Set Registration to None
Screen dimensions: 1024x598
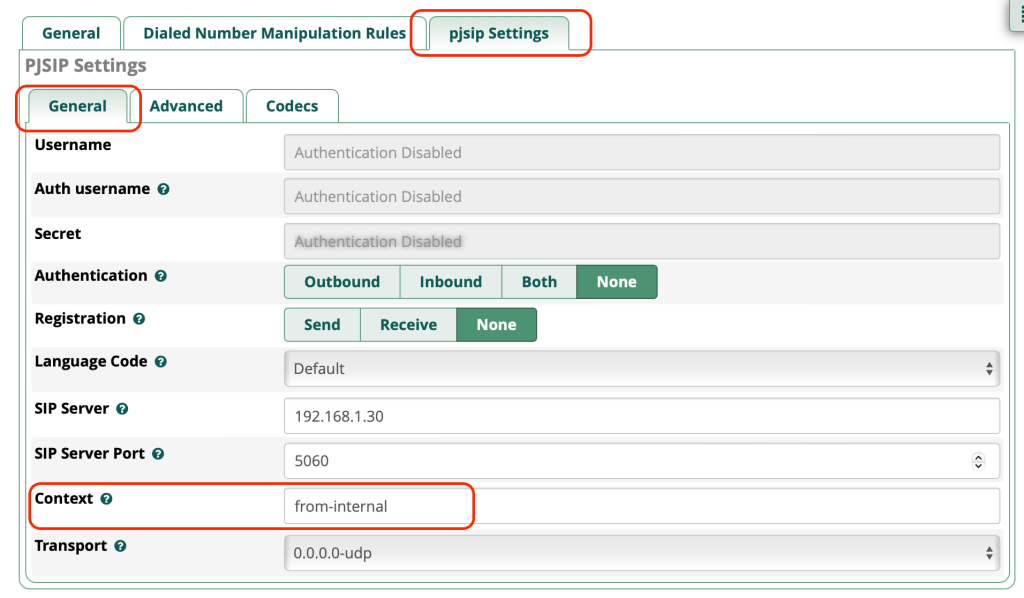[x=496, y=325]
